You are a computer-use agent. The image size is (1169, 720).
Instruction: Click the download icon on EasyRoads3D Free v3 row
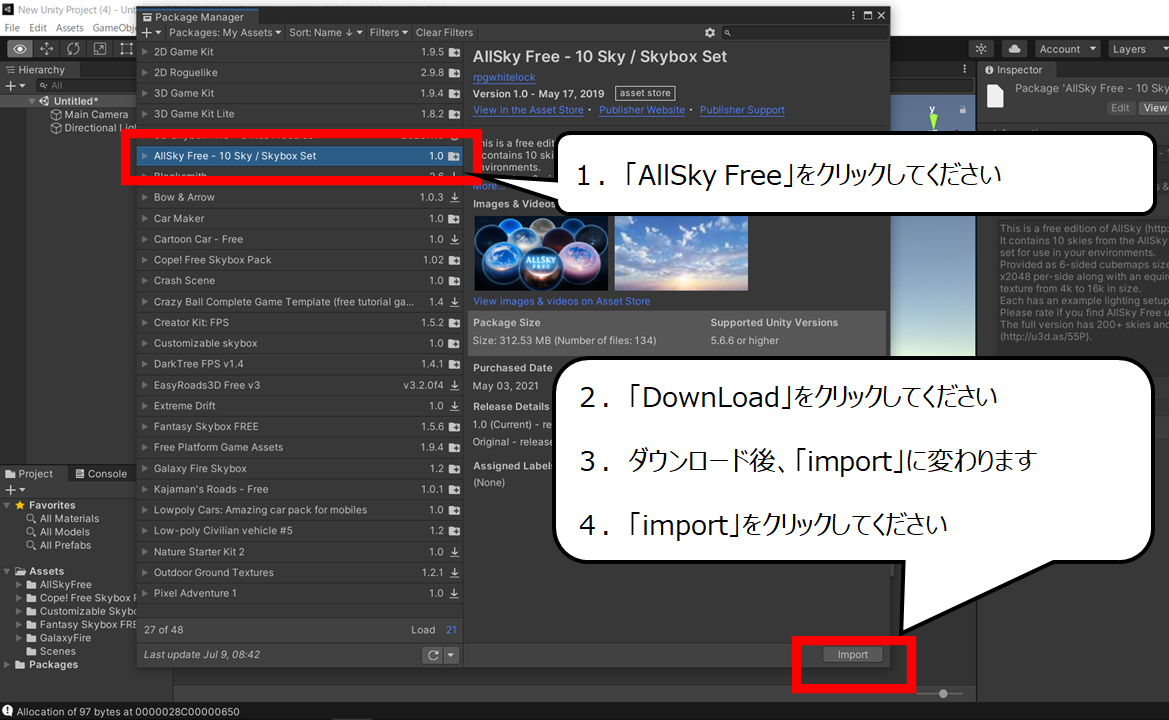(x=454, y=385)
